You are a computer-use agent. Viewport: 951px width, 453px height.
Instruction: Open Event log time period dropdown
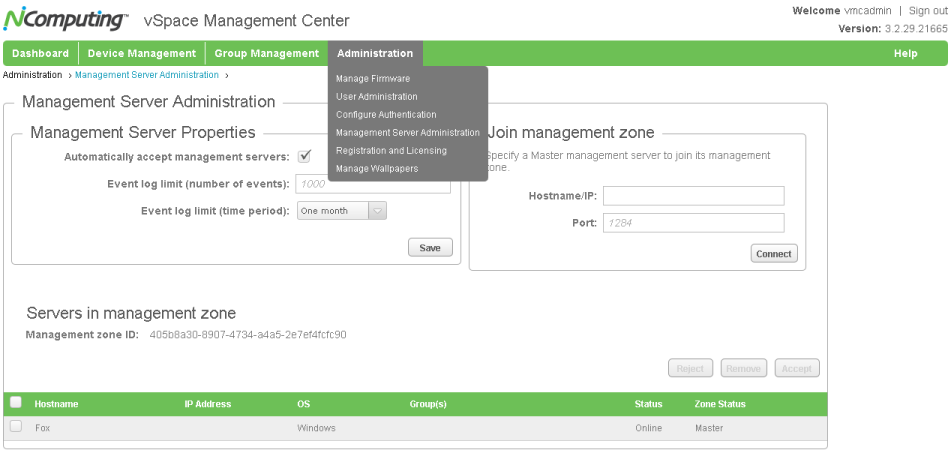tap(341, 211)
